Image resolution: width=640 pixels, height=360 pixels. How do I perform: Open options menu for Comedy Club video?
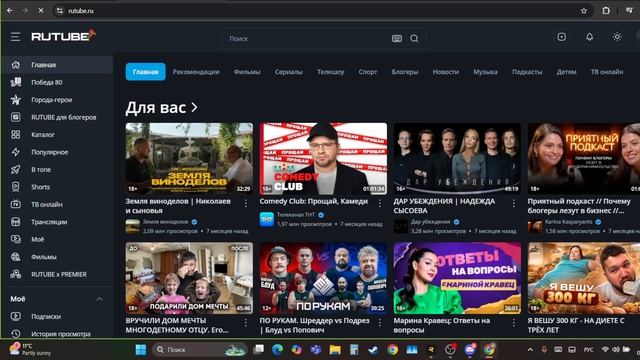[380, 203]
